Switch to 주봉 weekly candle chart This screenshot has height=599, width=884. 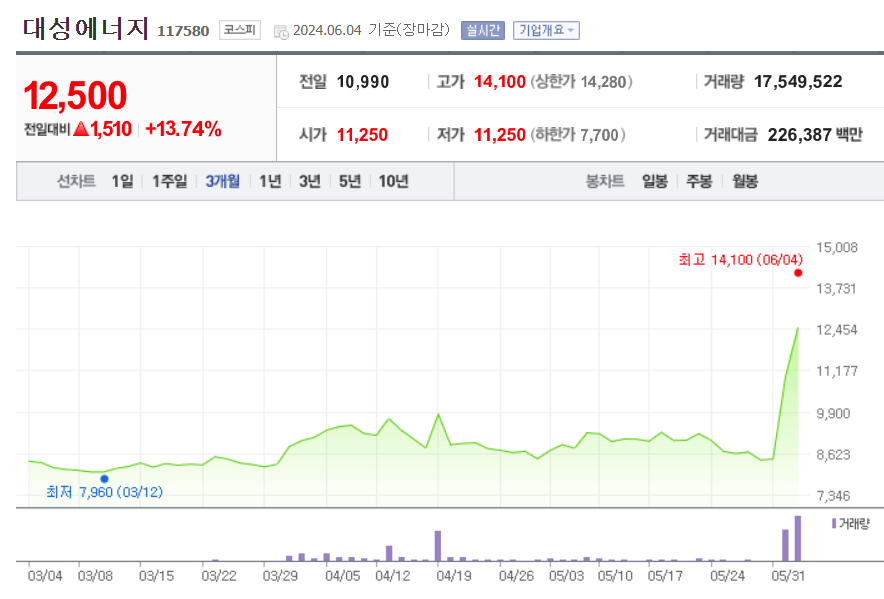pyautogui.click(x=699, y=181)
